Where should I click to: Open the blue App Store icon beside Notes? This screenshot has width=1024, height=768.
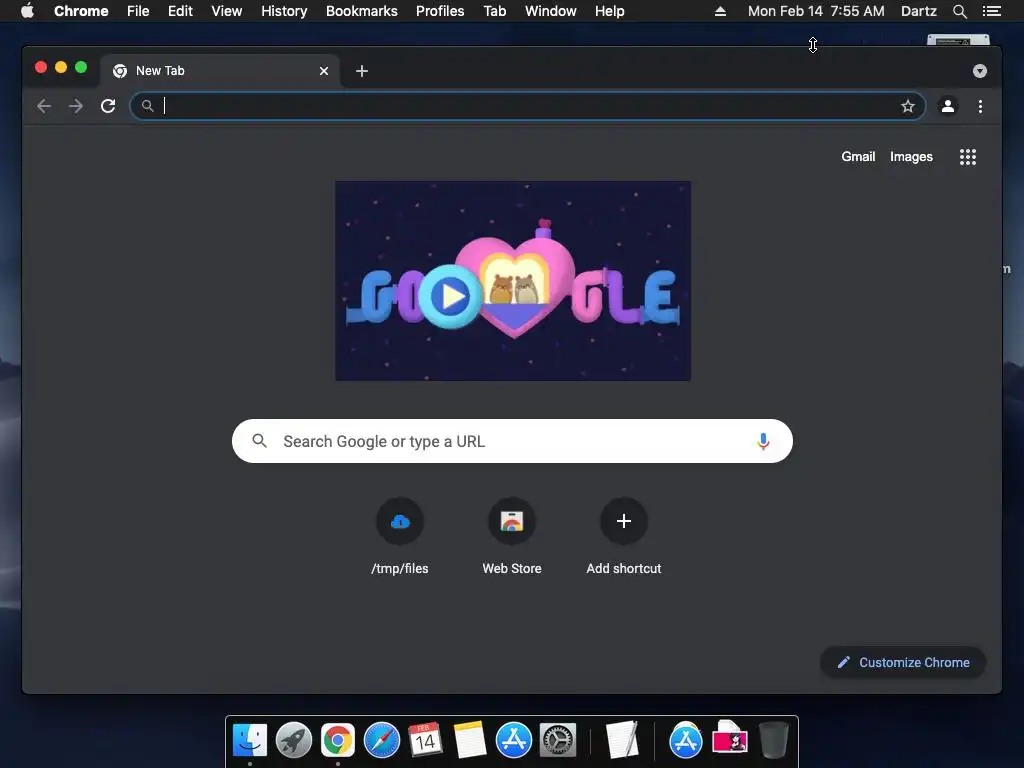click(513, 740)
